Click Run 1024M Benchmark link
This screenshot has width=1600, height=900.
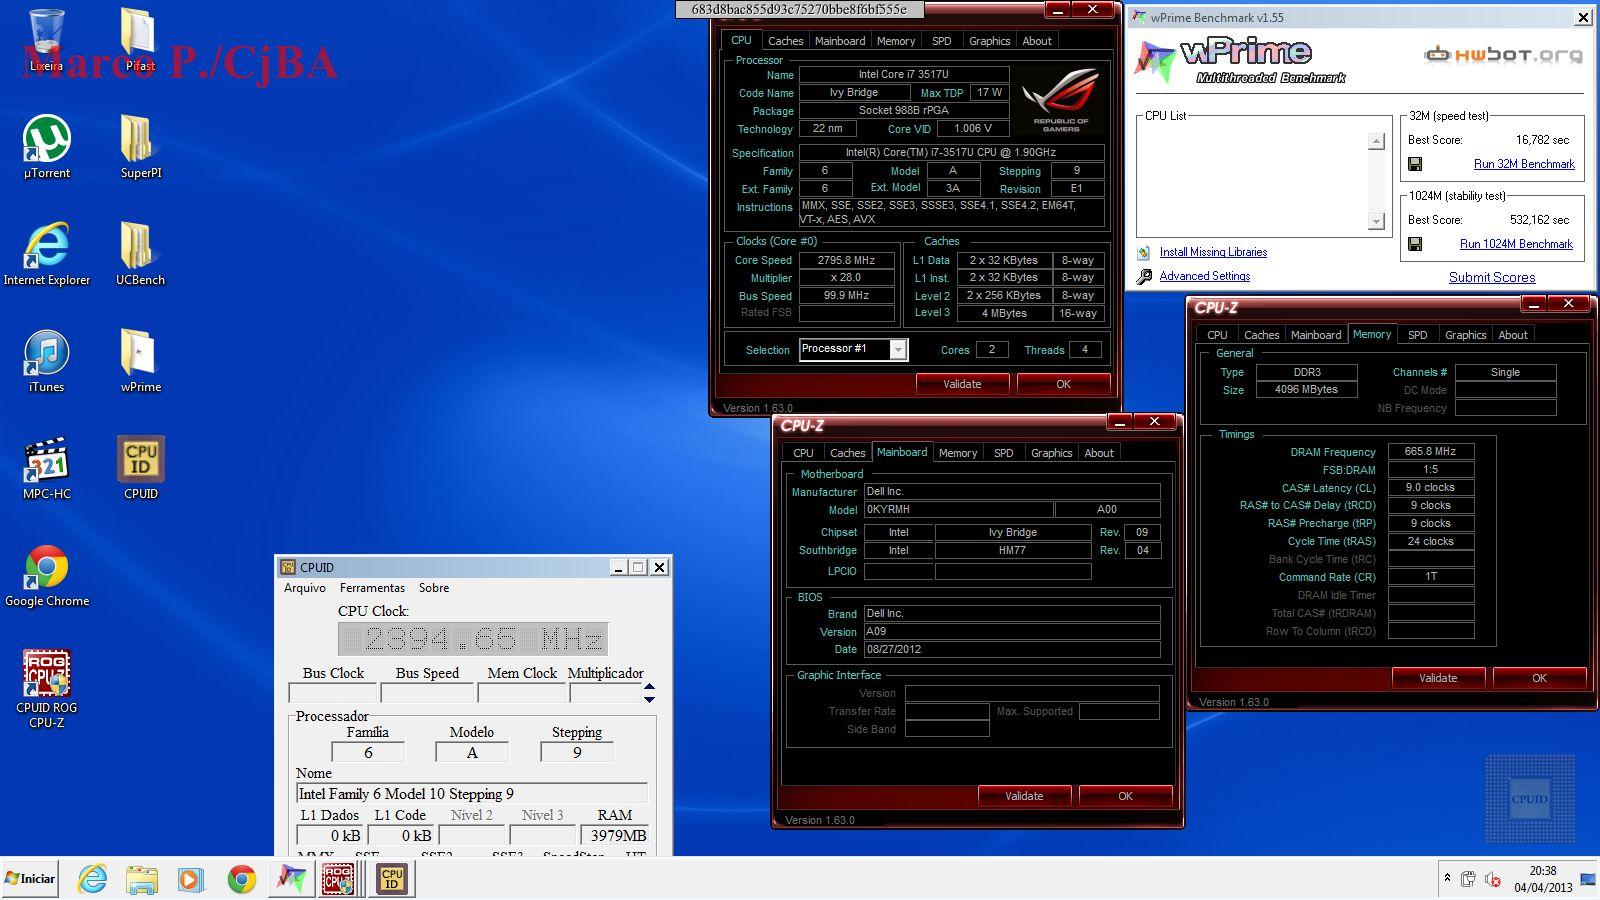click(x=1516, y=244)
